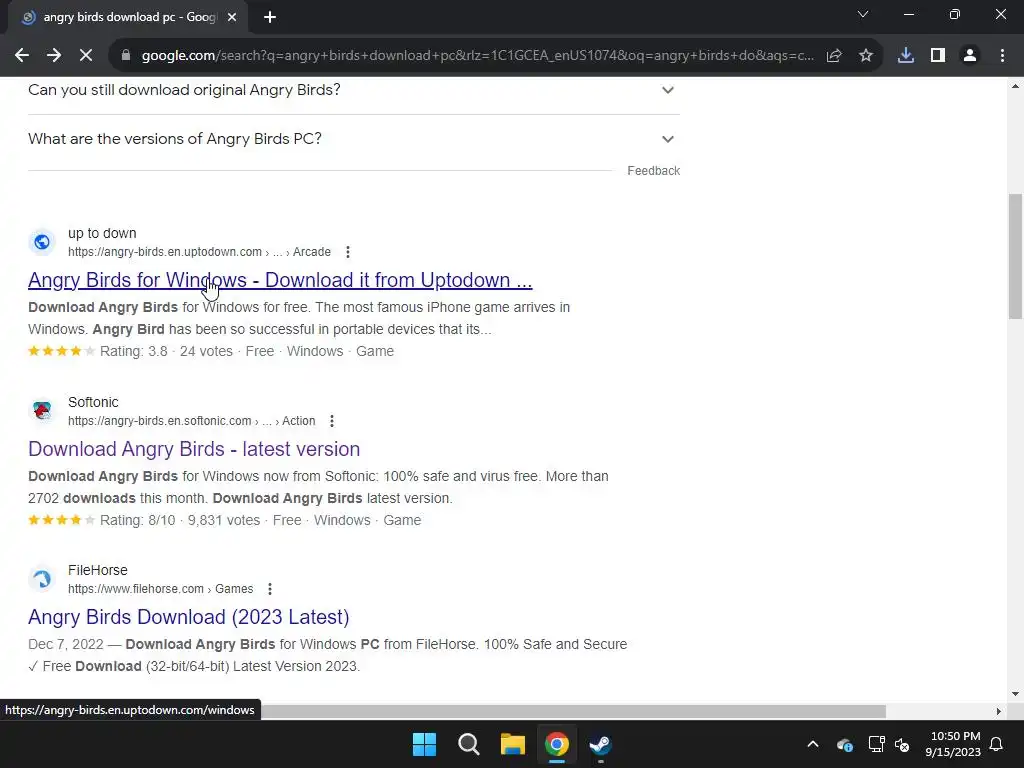Open a new tab with plus button
Image resolution: width=1024 pixels, height=768 pixels.
click(x=270, y=18)
